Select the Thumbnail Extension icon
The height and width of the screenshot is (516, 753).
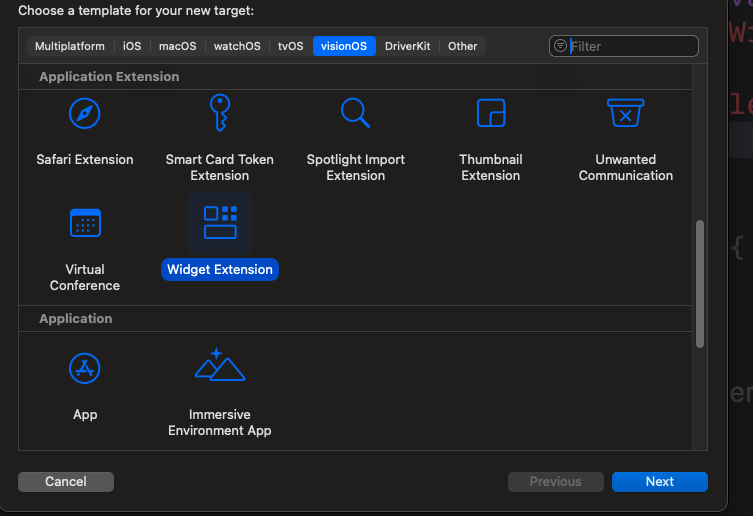(491, 113)
